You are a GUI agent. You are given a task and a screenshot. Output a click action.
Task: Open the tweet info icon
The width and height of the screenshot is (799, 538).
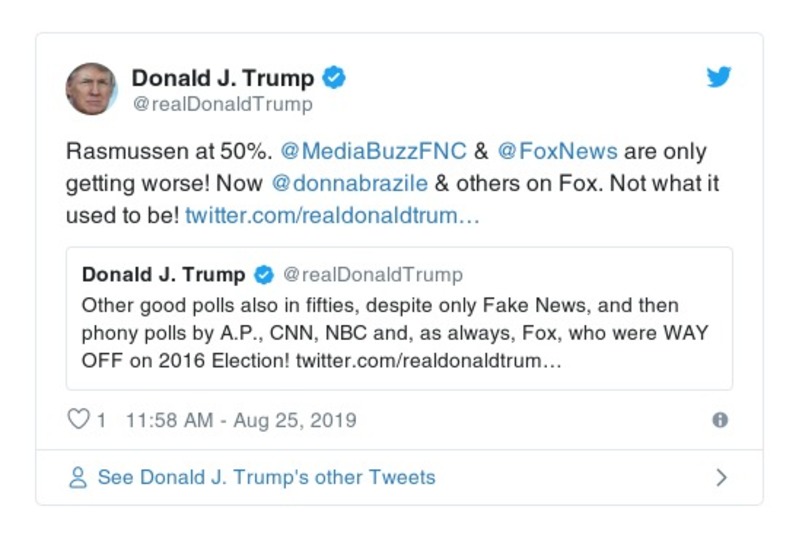coord(719,420)
